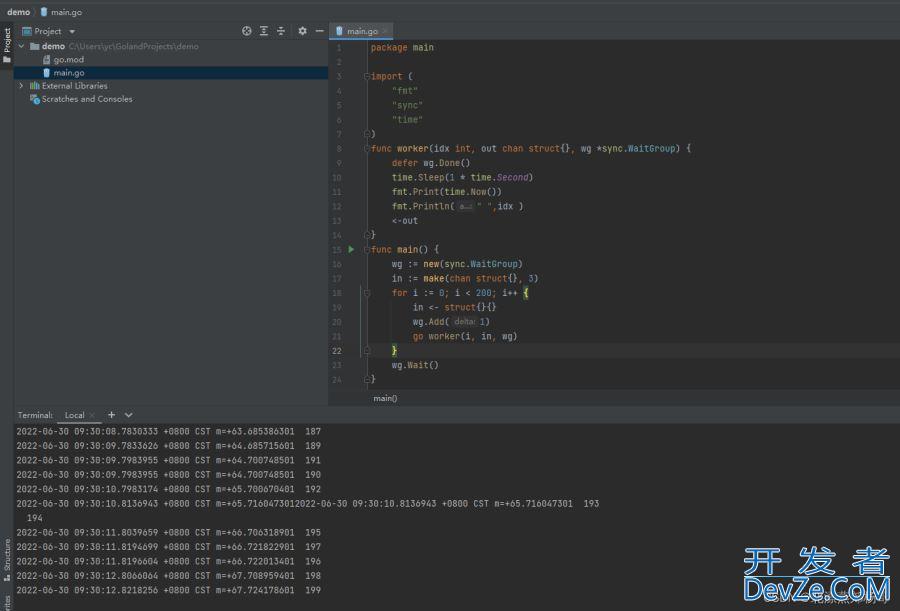900x611 pixels.
Task: Open the terminal options chevron dropdown
Action: click(129, 415)
